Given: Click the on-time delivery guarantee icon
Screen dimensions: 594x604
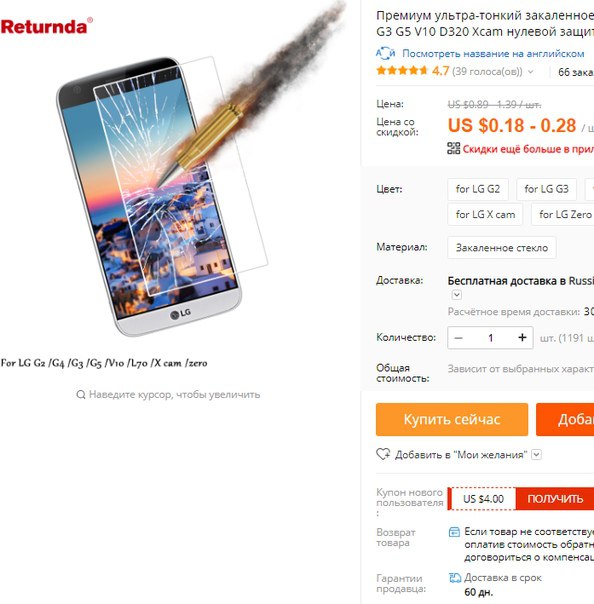Looking at the screenshot, I should coord(455,577).
